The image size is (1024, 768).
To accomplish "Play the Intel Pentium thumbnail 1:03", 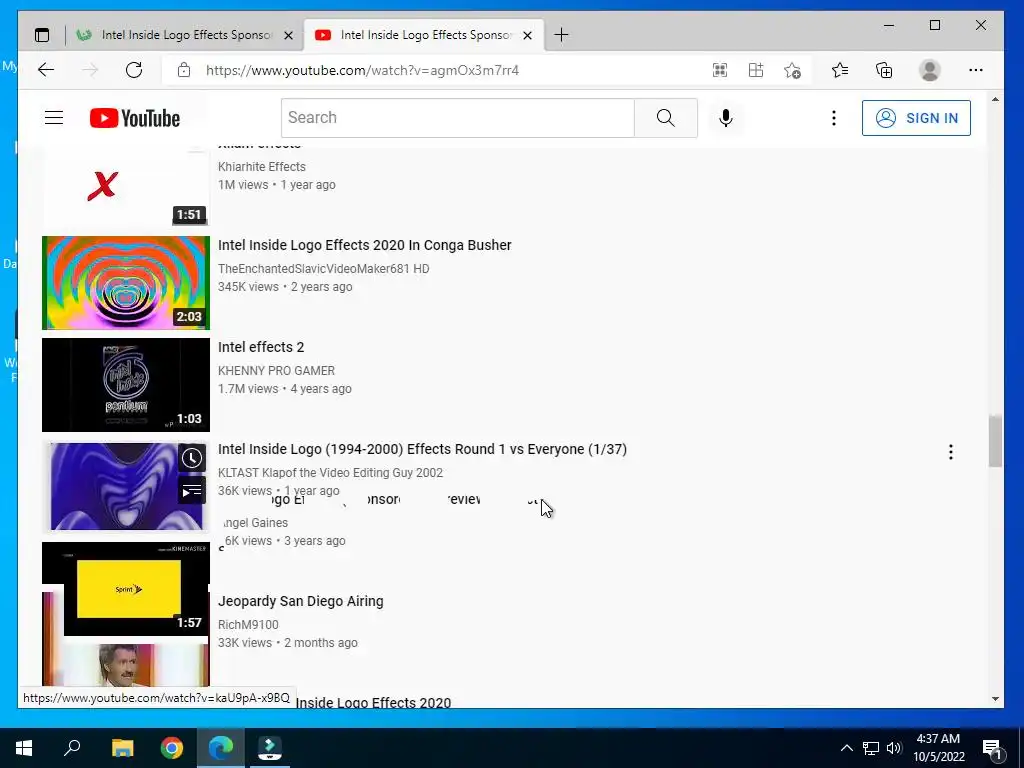I will click(x=126, y=385).
